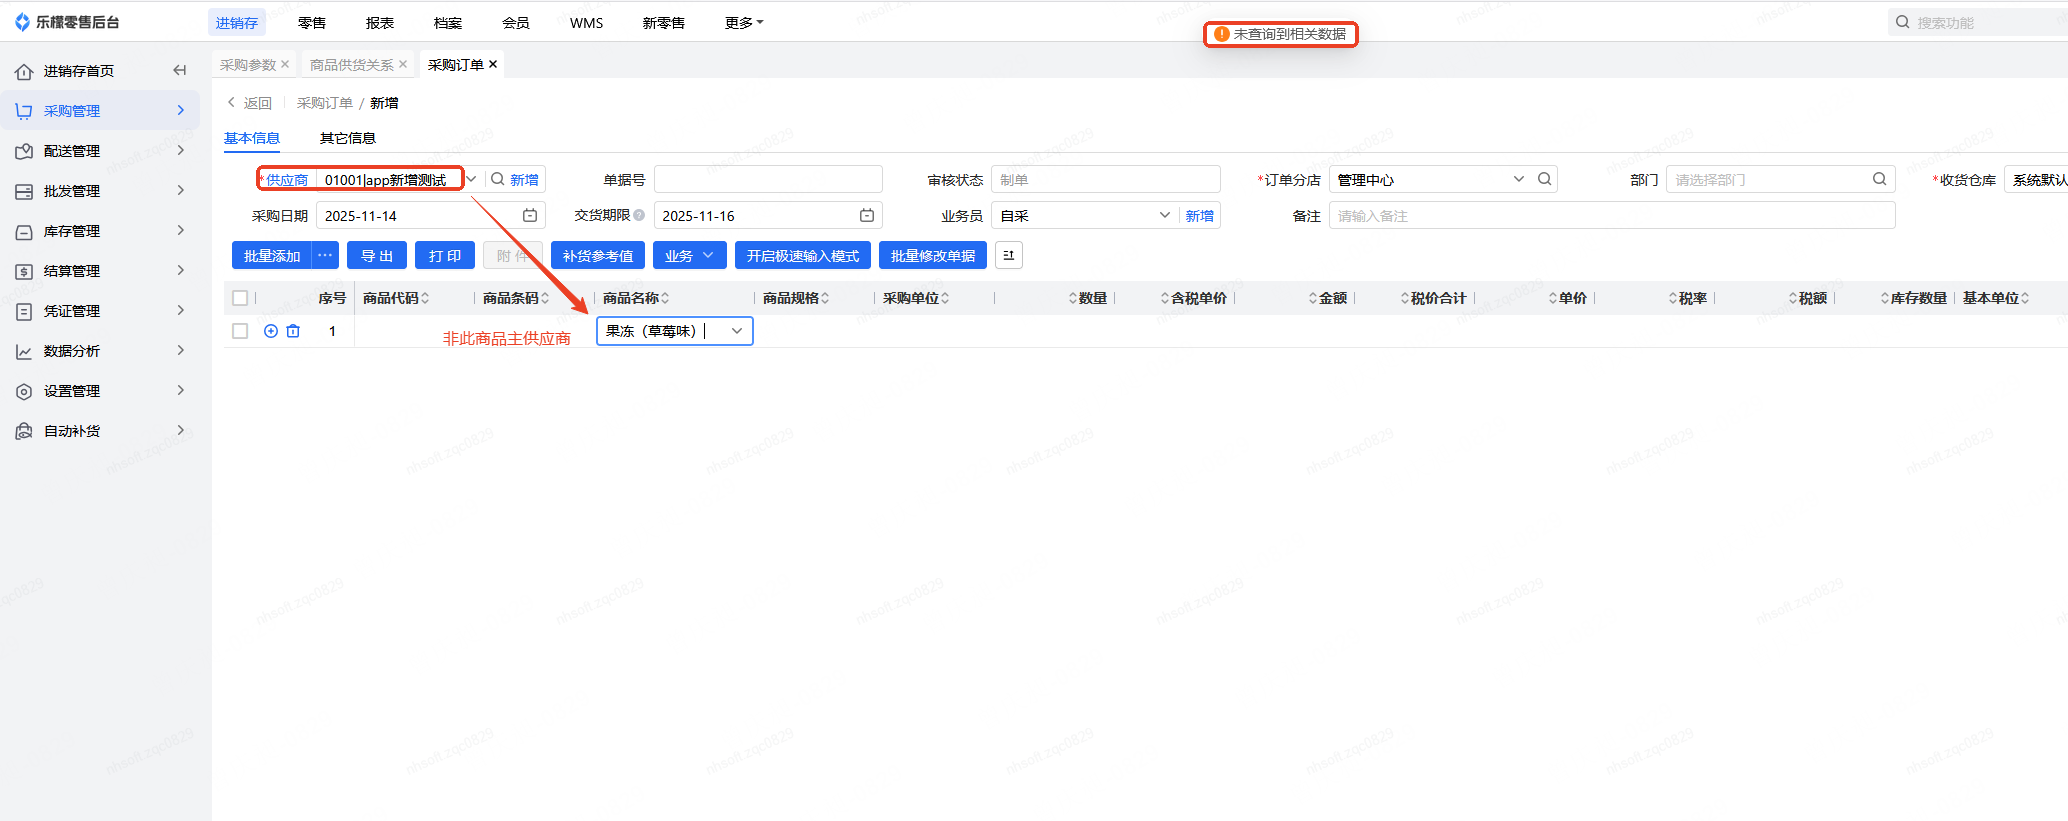This screenshot has height=821, width=2068.
Task: Open the 更多 menu in the top bar
Action: point(744,22)
